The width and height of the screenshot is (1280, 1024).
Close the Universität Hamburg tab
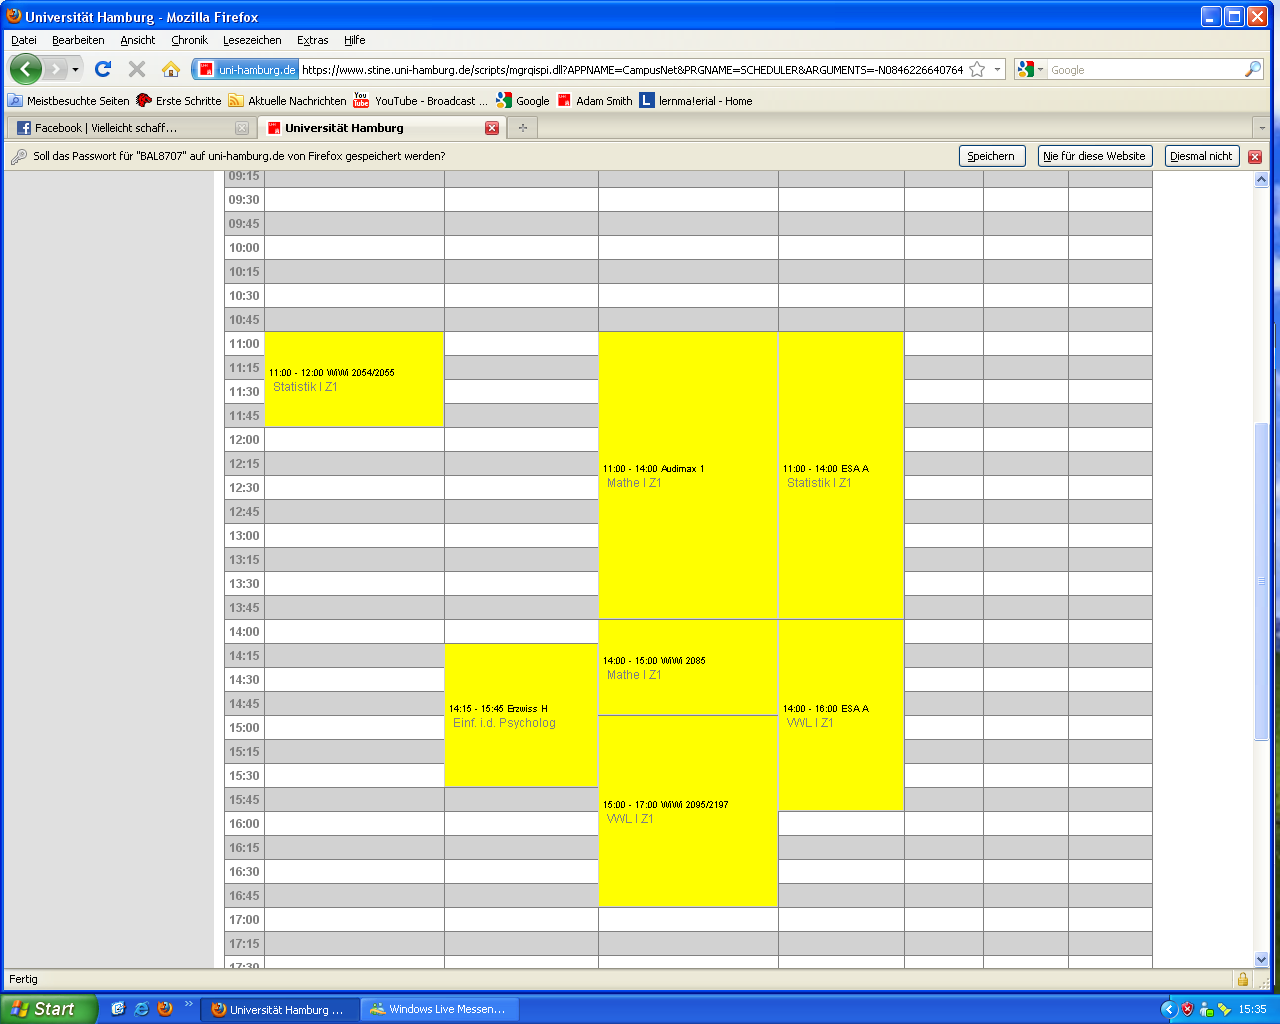click(492, 128)
